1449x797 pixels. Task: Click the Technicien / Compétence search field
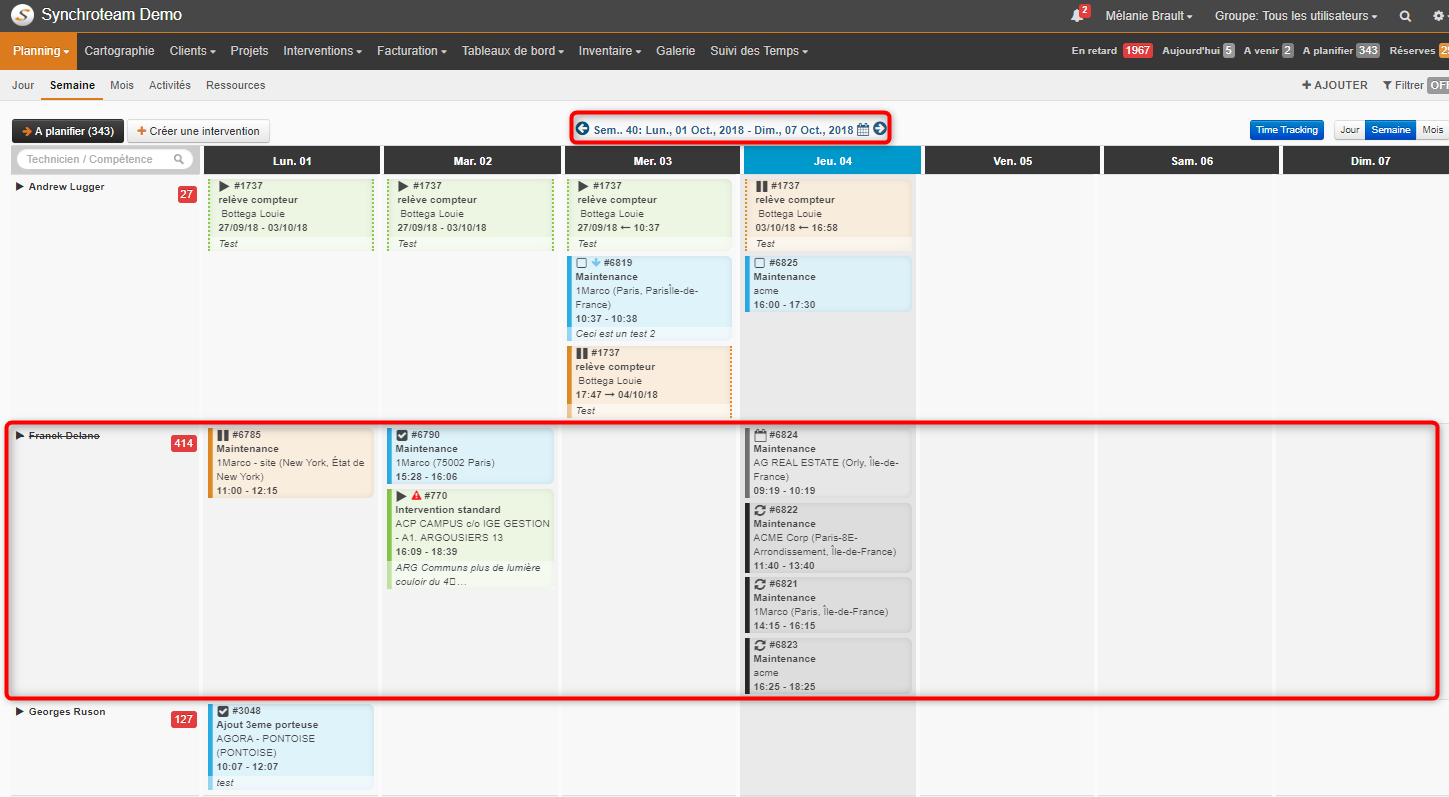point(104,159)
